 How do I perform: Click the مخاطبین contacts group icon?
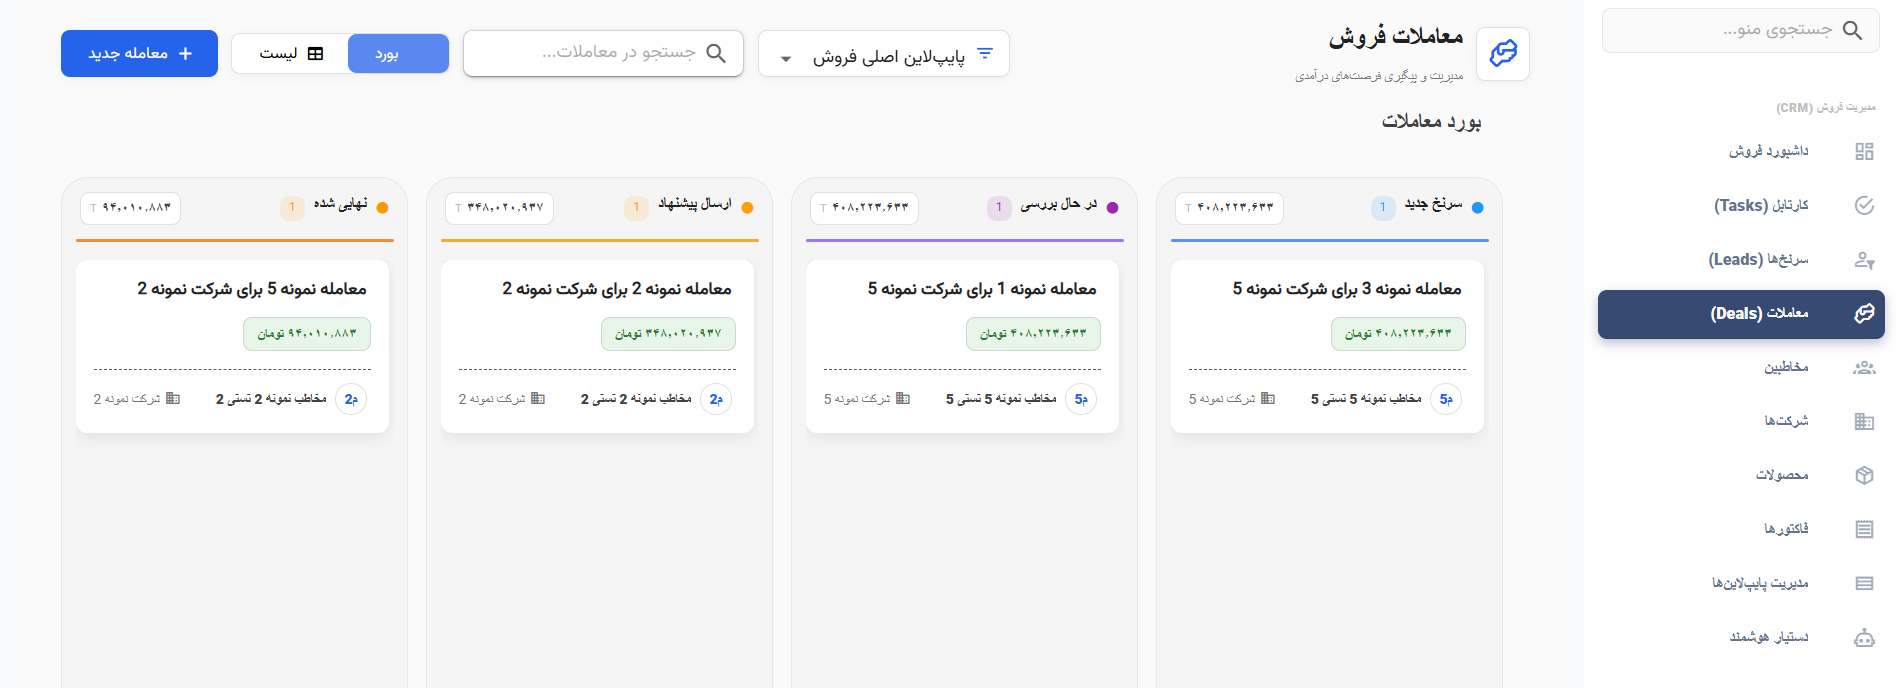tap(1864, 367)
